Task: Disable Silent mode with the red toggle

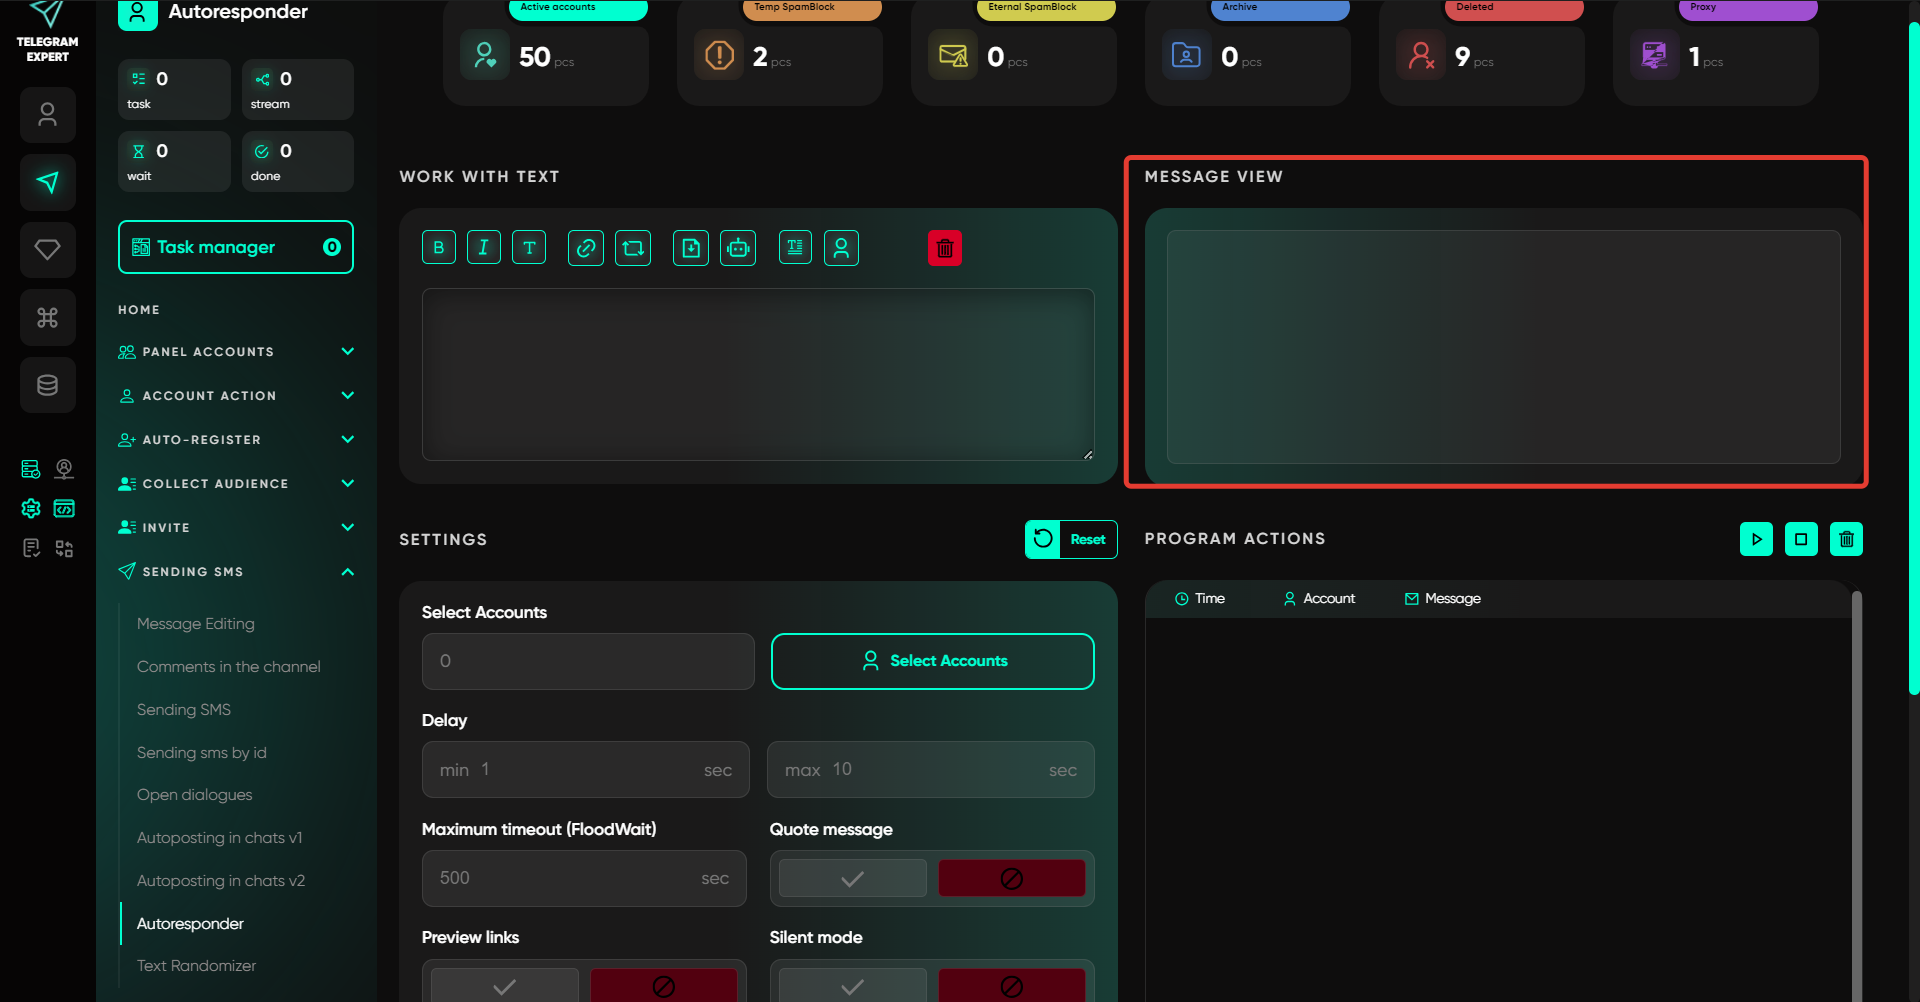Action: (x=1011, y=986)
